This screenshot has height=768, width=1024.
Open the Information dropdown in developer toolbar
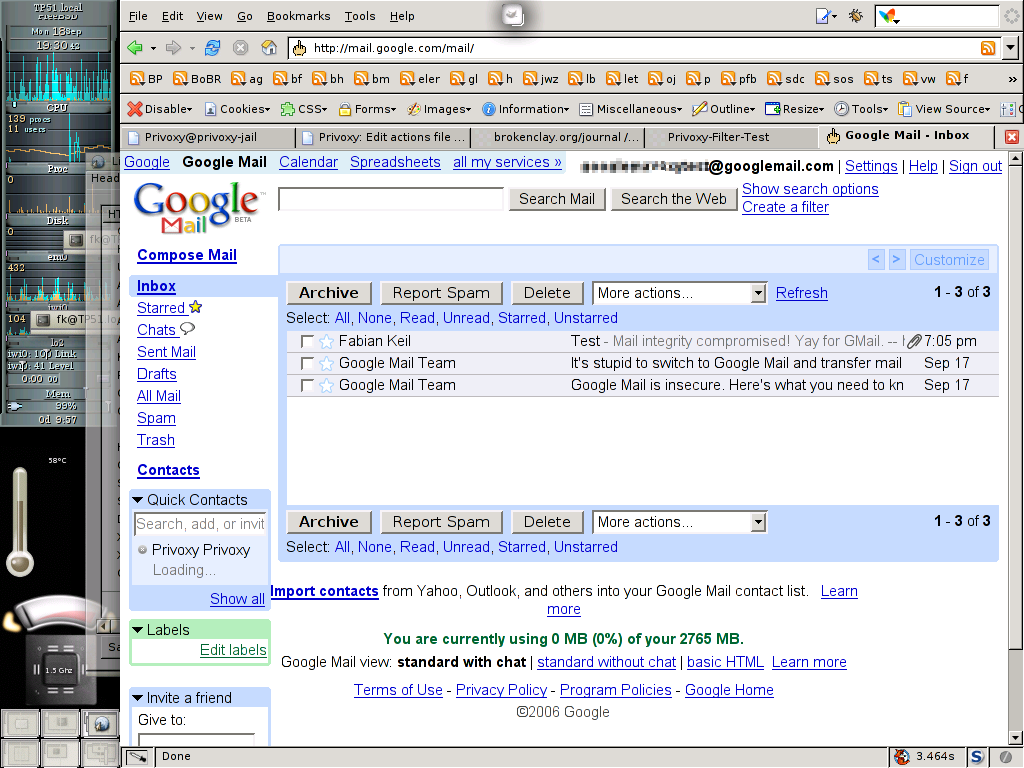(x=526, y=109)
